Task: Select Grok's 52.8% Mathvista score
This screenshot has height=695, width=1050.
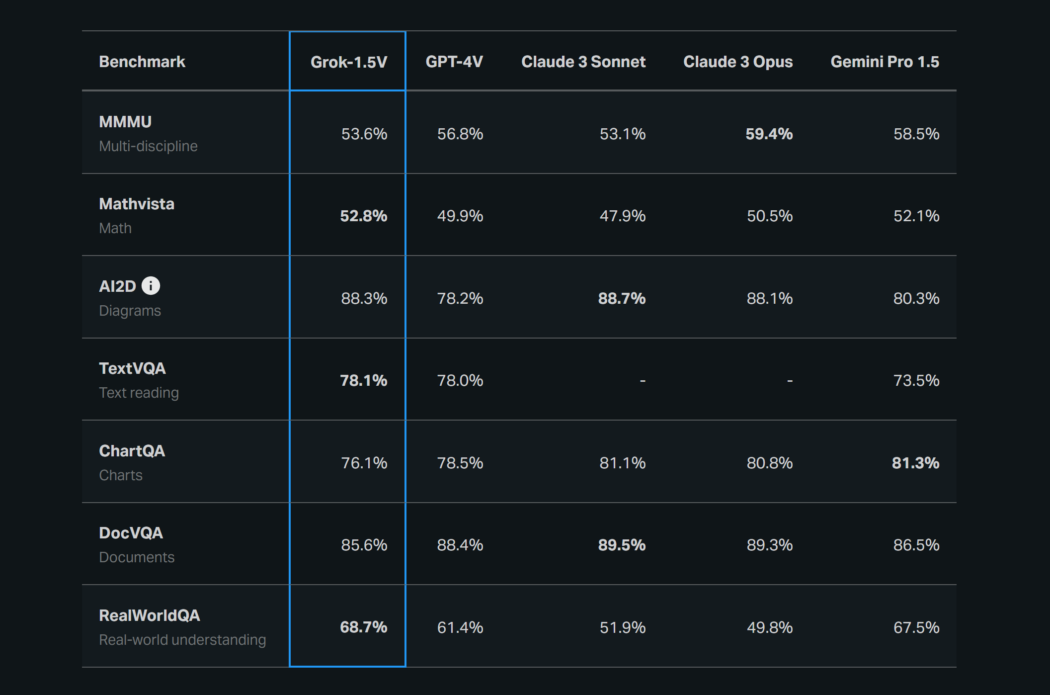Action: [x=363, y=216]
